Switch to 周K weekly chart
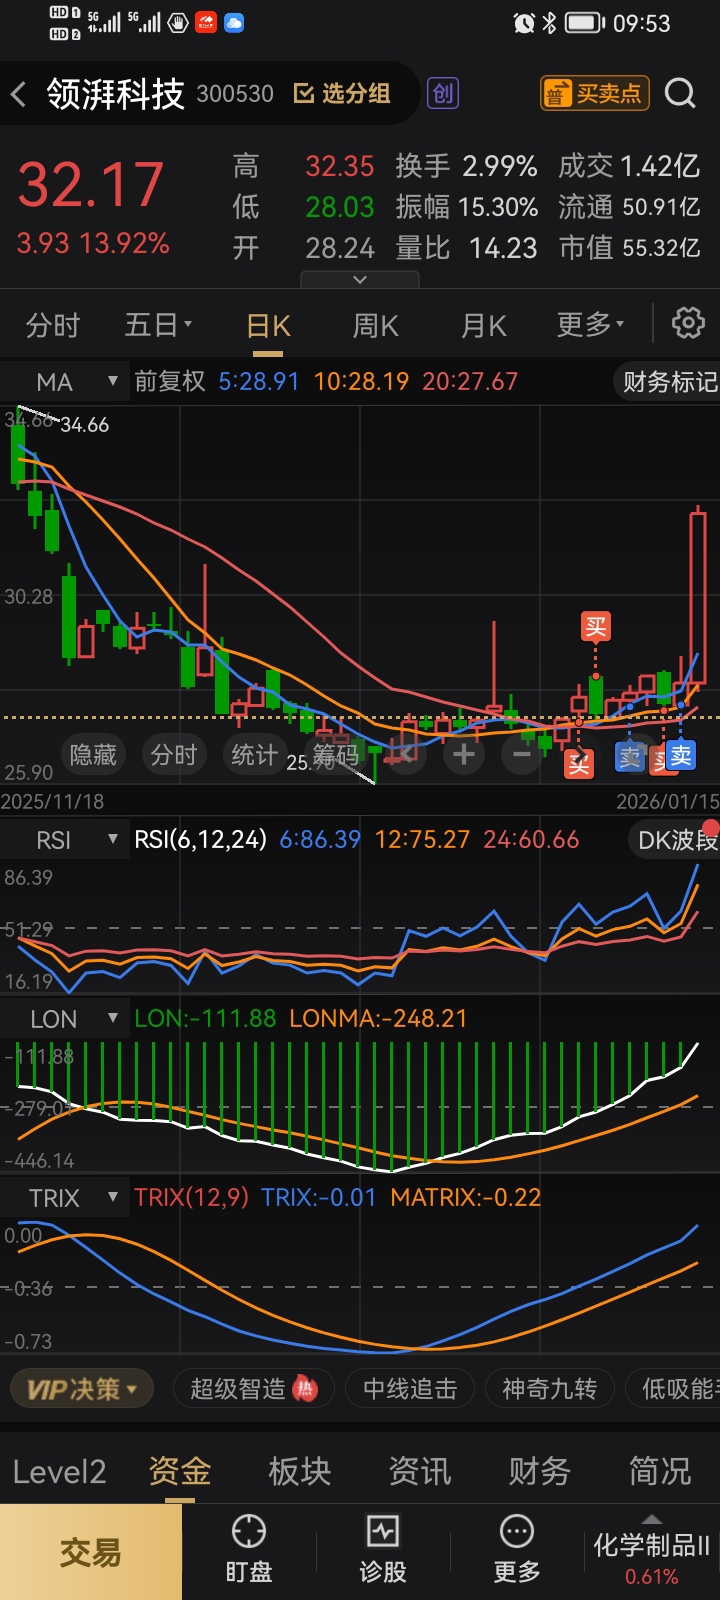The height and width of the screenshot is (1600, 720). coord(376,326)
